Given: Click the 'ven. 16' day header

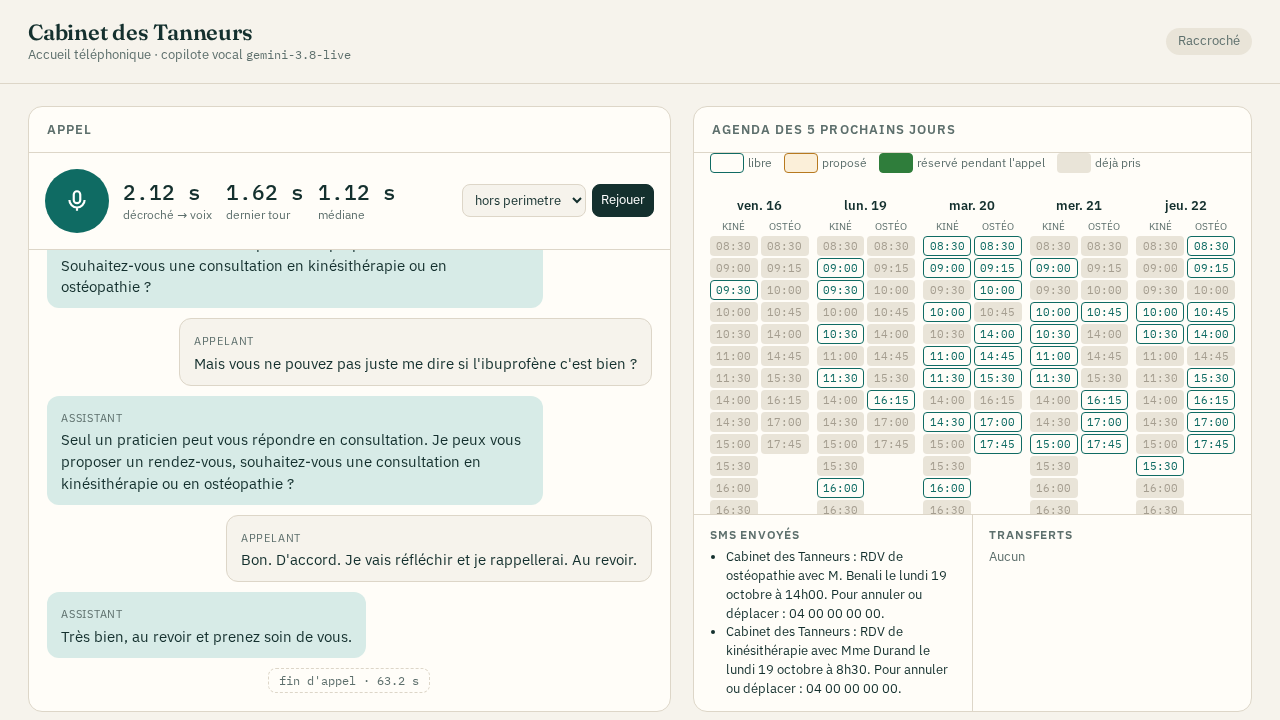Looking at the screenshot, I should click(759, 205).
